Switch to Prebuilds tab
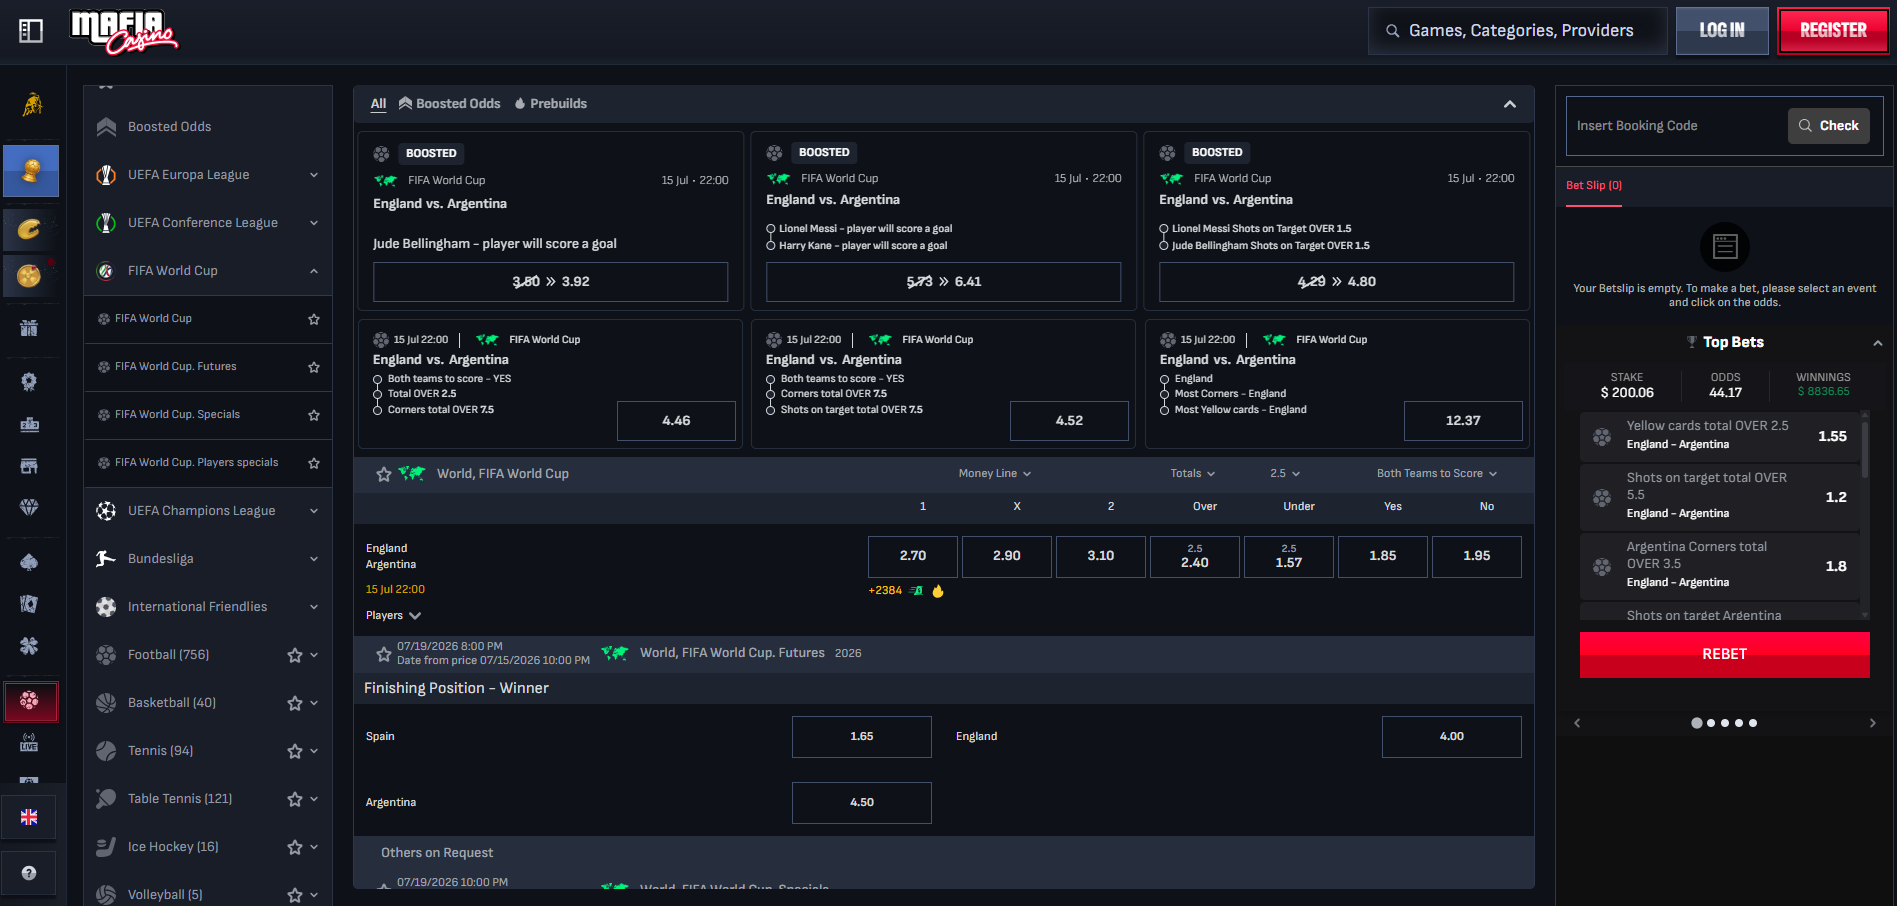Viewport: 1897px width, 906px height. [550, 104]
